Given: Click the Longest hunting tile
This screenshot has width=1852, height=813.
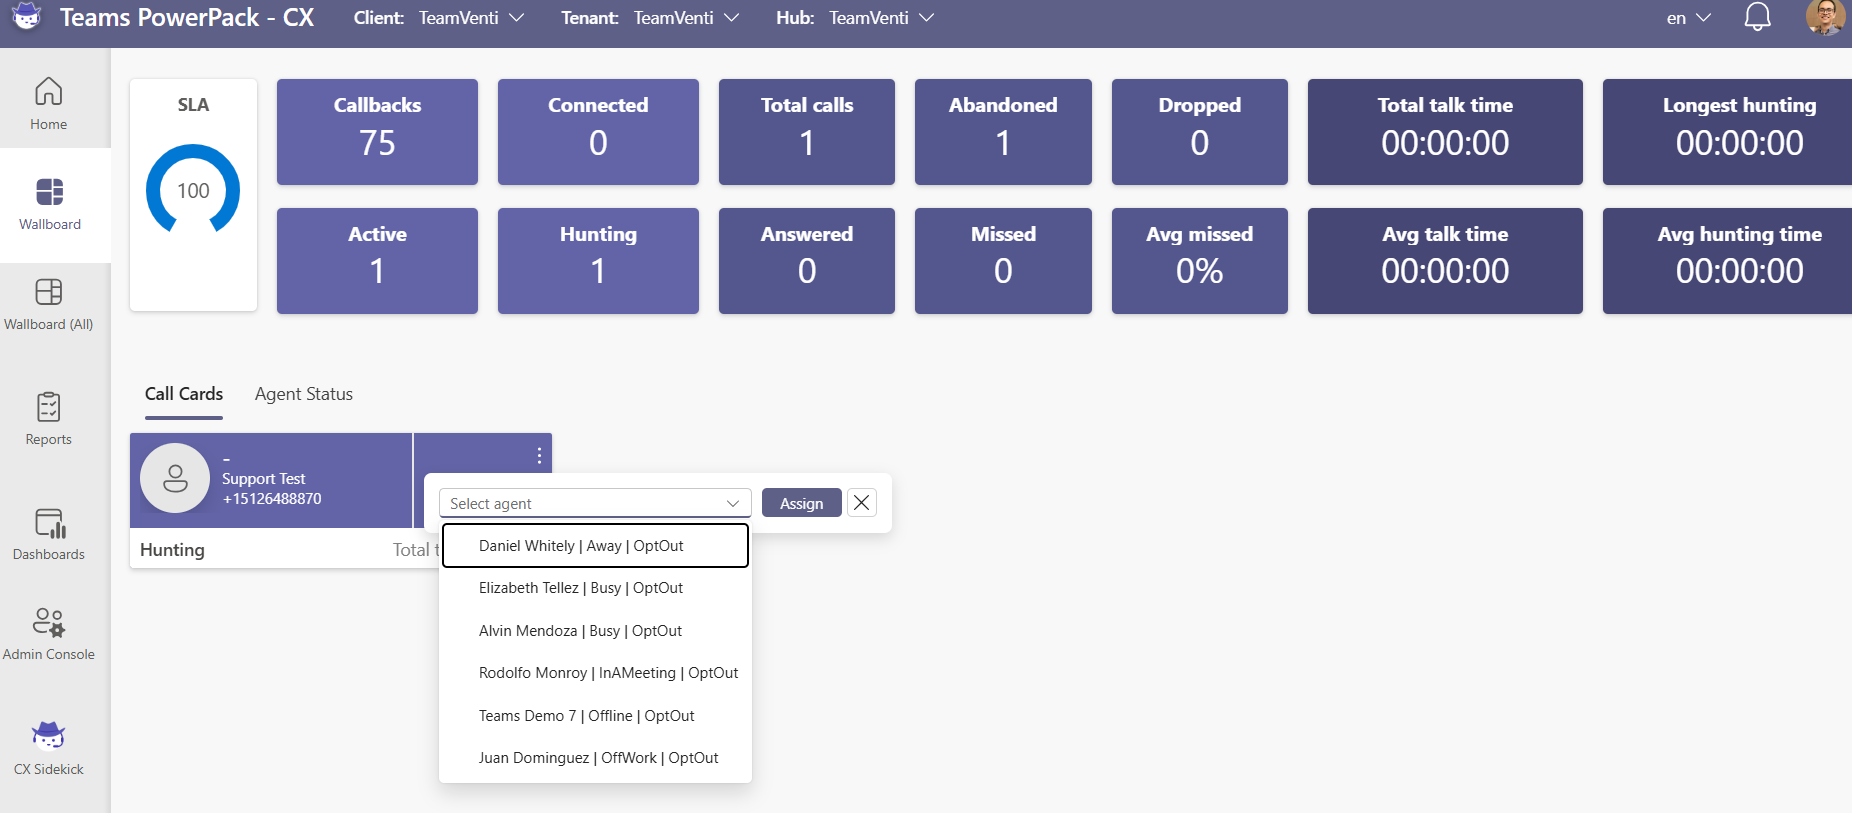Looking at the screenshot, I should pyautogui.click(x=1727, y=132).
